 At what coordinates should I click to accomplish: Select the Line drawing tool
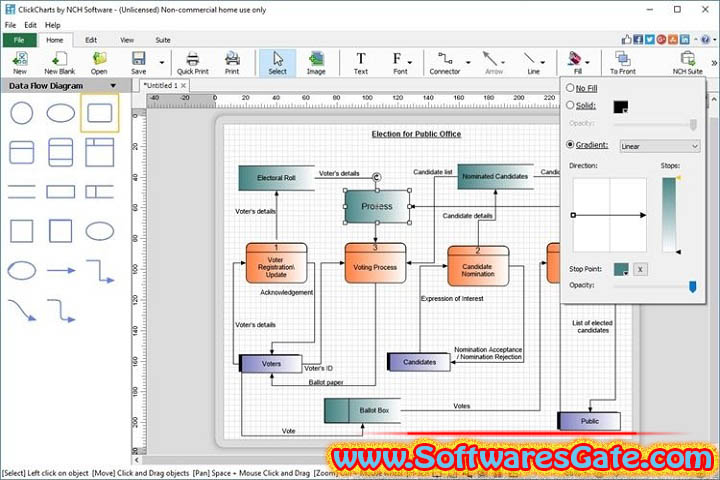pos(531,63)
